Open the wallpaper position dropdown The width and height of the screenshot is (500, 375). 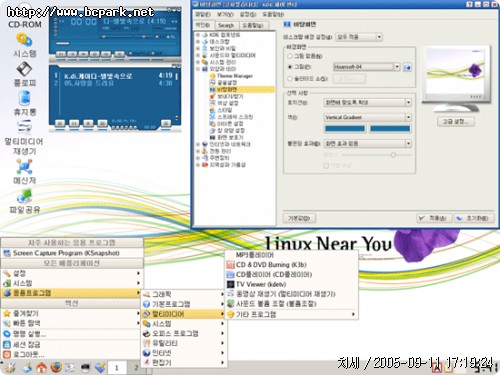(368, 102)
